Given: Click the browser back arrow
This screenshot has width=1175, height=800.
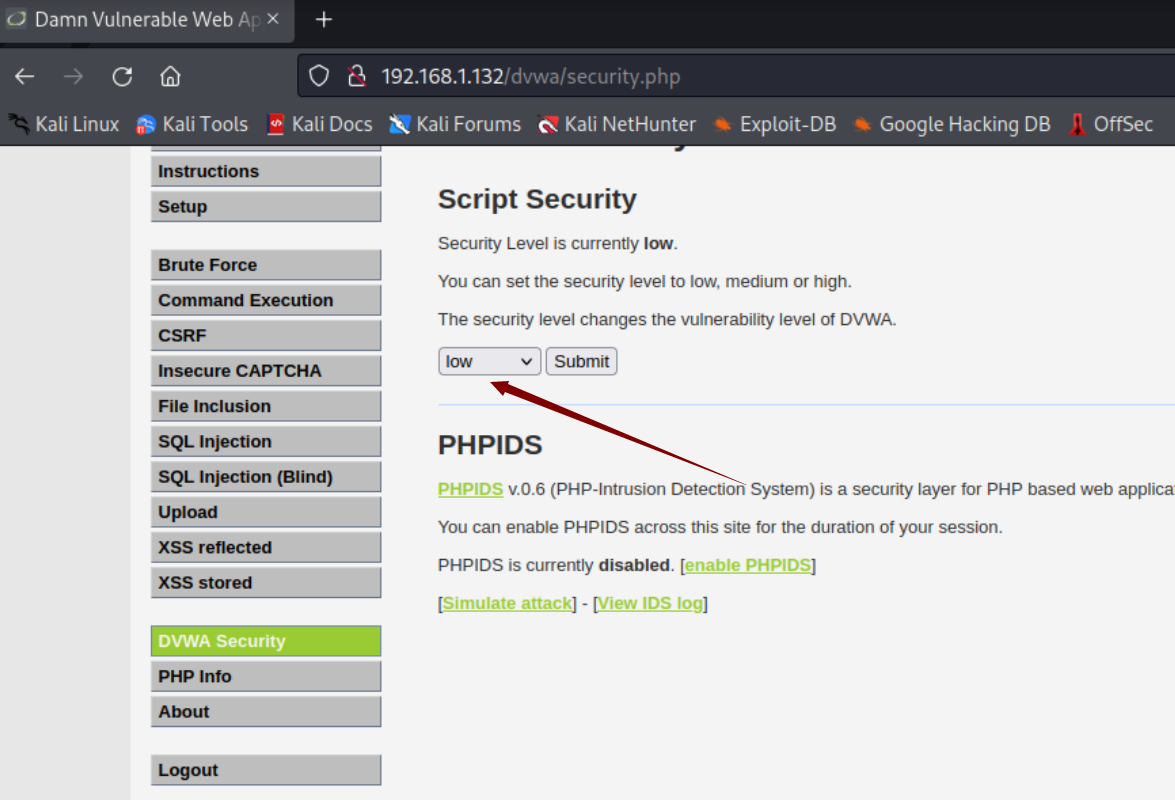Looking at the screenshot, I should [x=25, y=77].
